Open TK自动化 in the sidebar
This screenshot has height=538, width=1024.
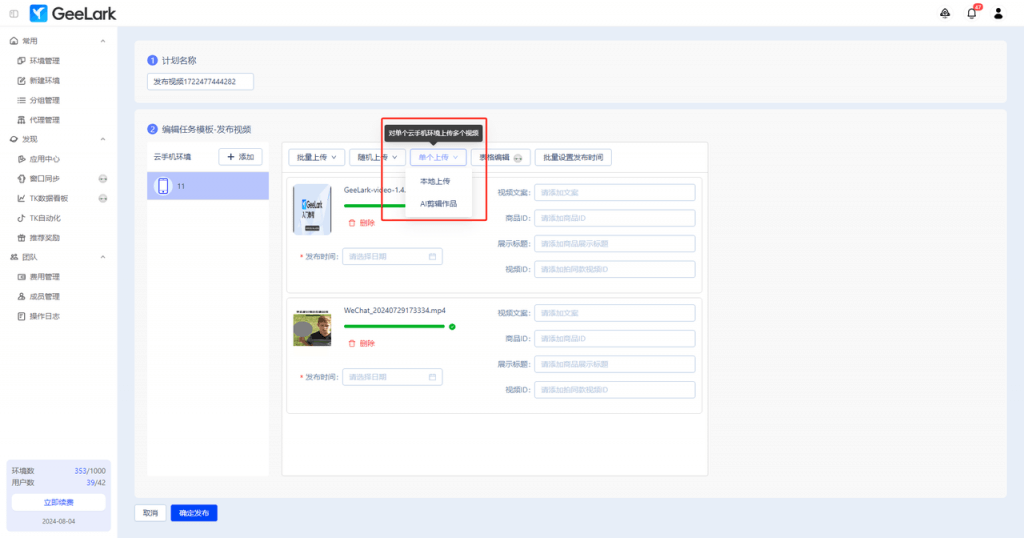(x=44, y=218)
